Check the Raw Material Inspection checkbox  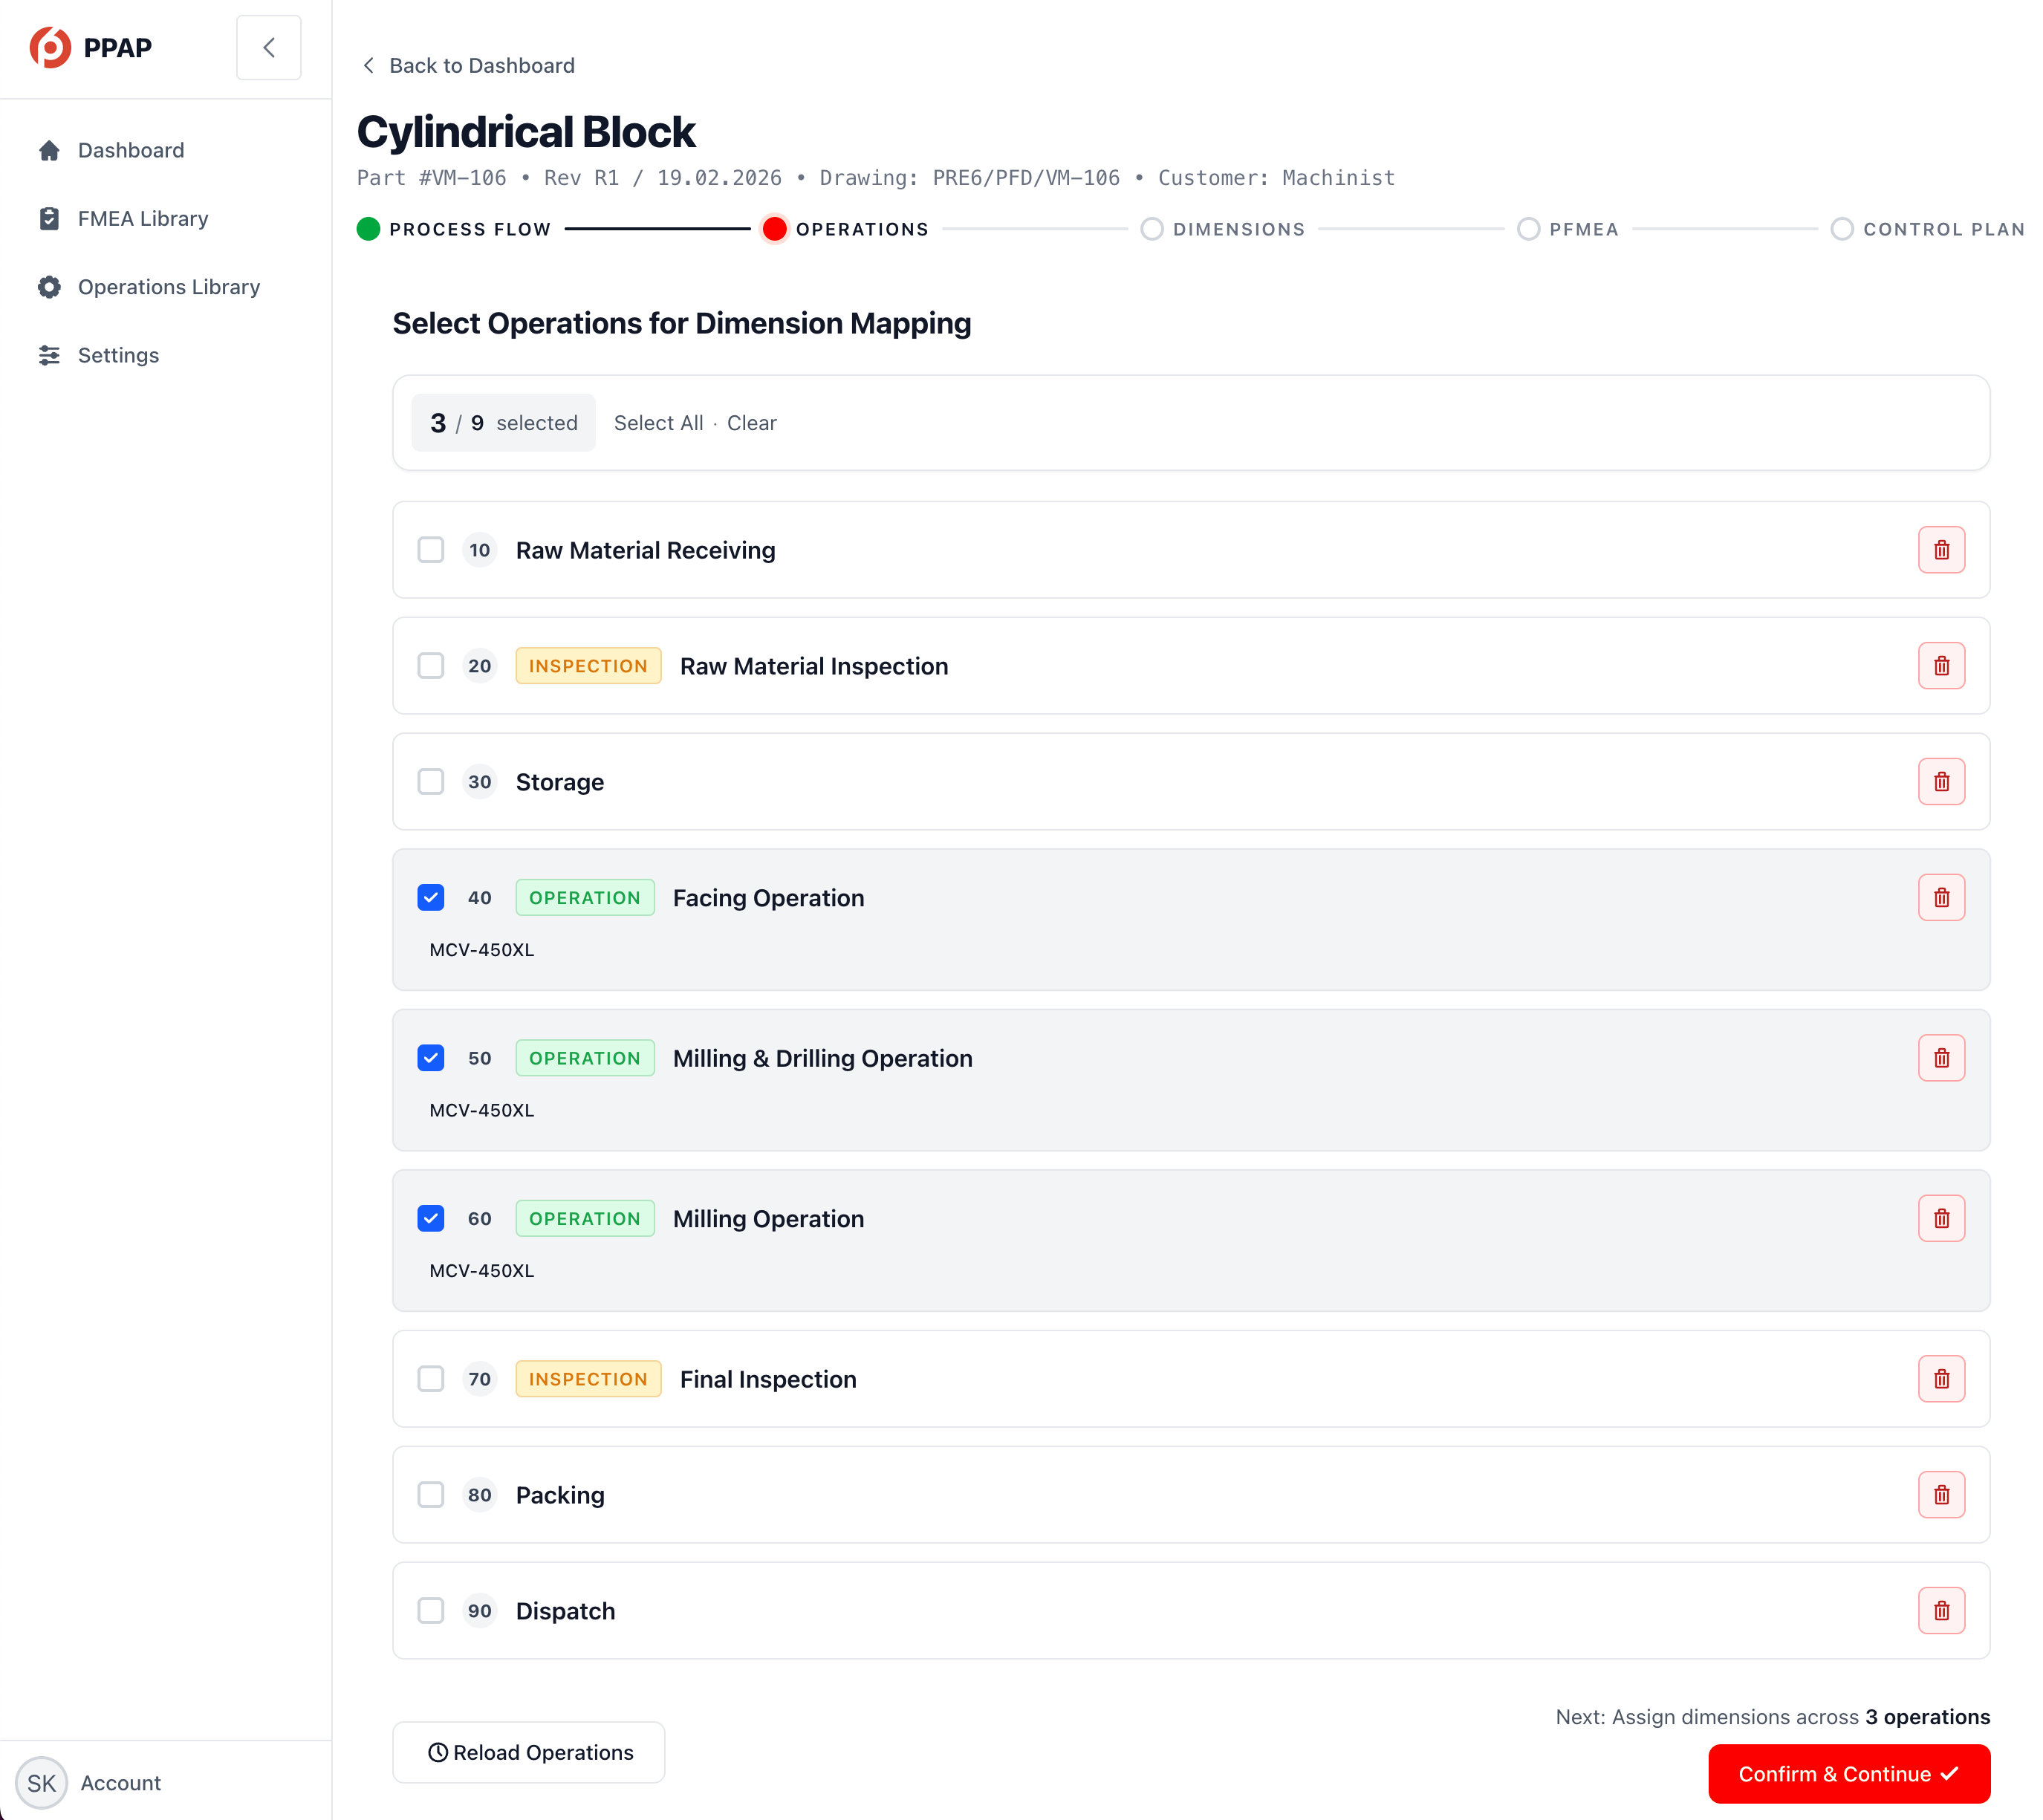431,666
